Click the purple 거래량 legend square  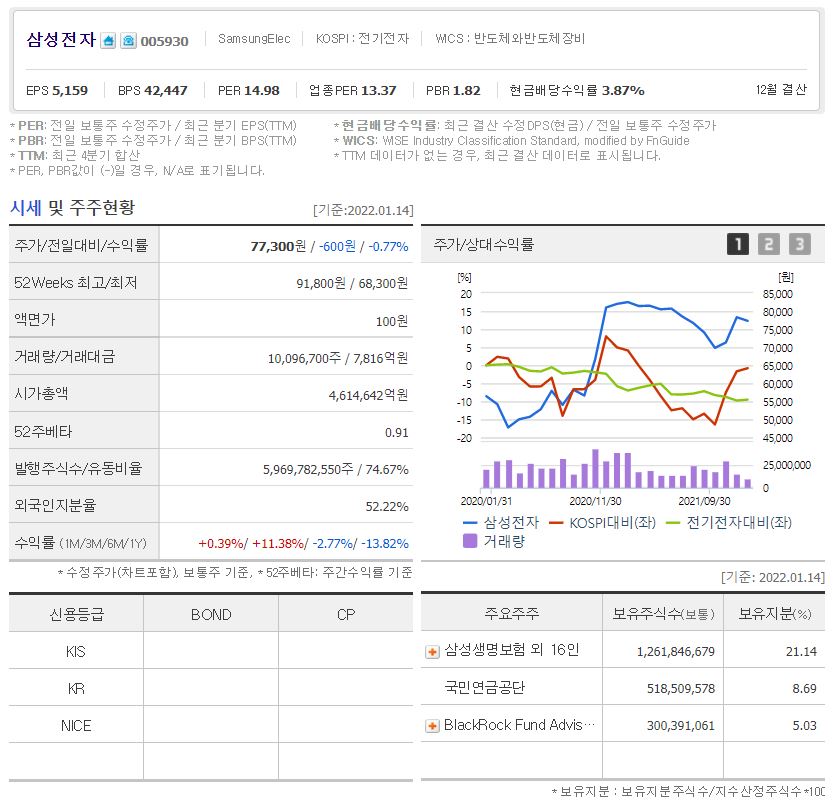coord(470,541)
